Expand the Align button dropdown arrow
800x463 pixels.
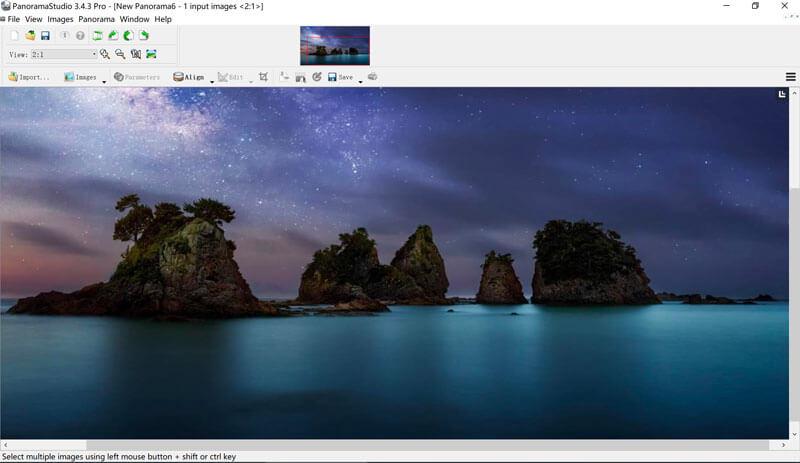(x=212, y=81)
